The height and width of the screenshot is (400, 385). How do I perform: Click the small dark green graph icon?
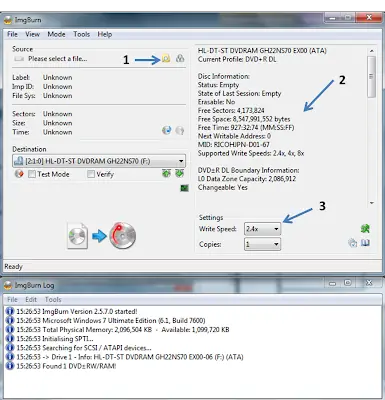click(x=184, y=188)
